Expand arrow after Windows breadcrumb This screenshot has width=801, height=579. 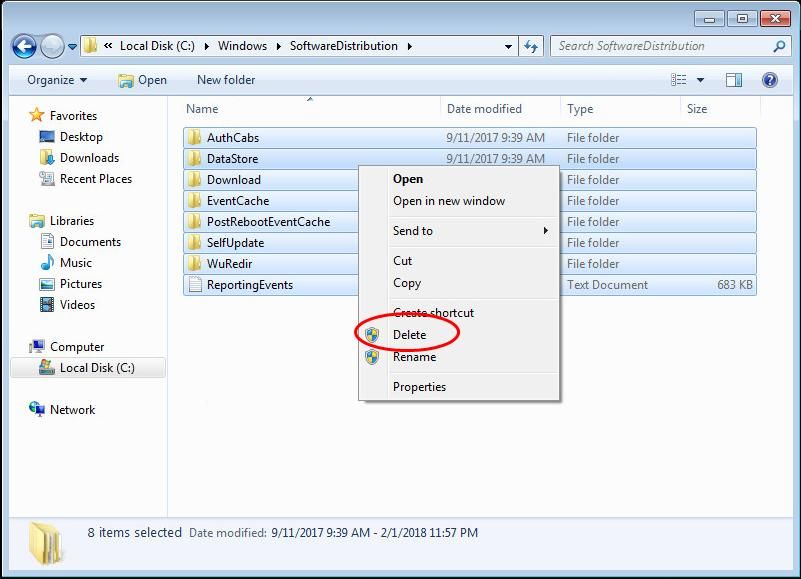278,47
